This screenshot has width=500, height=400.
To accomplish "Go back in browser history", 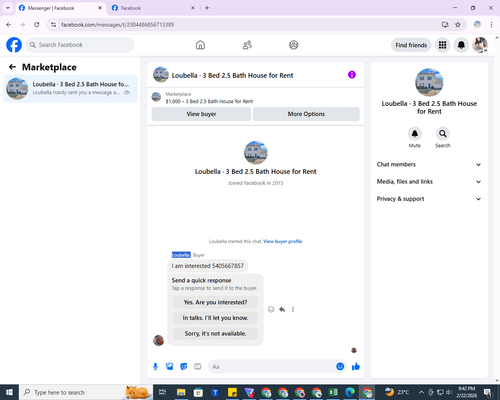I will [9, 24].
